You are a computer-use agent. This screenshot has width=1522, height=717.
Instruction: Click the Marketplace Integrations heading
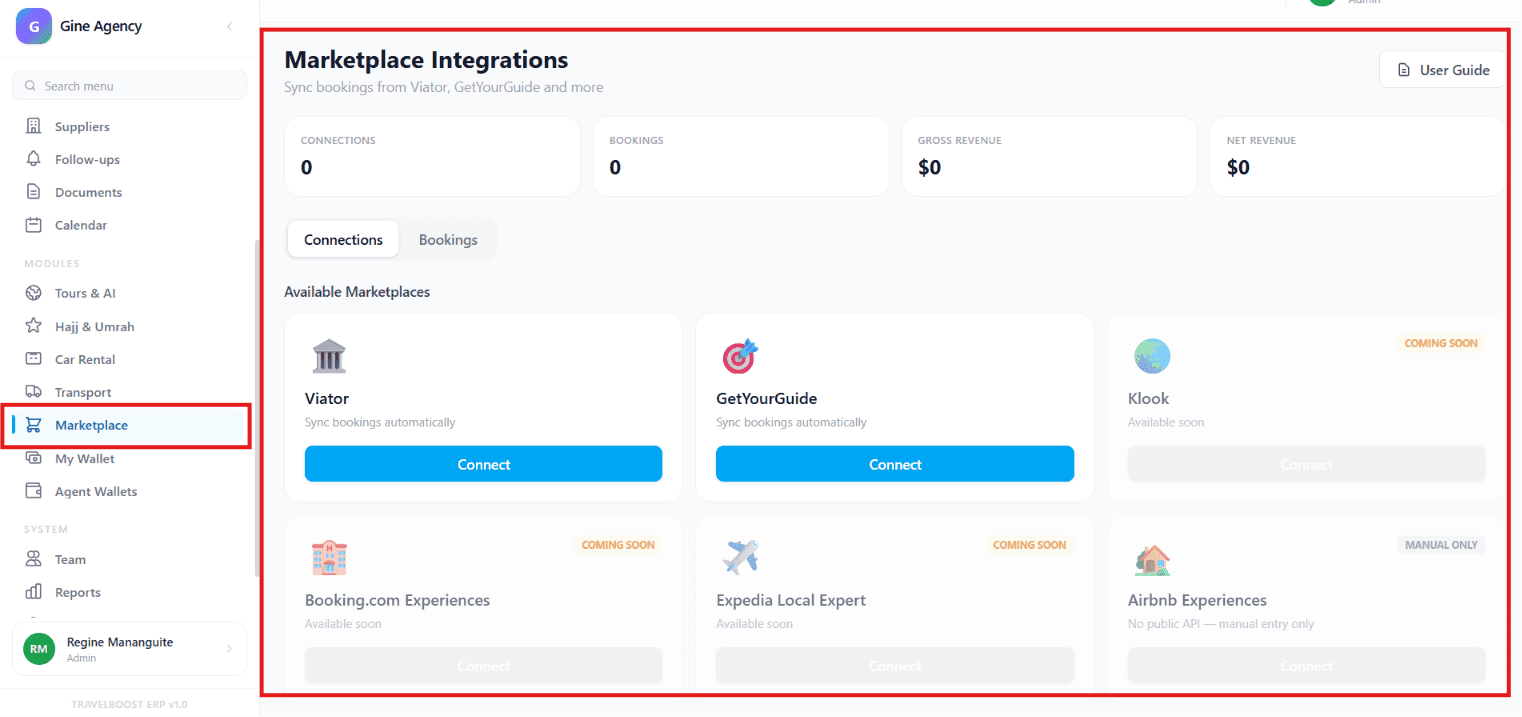[x=426, y=60]
